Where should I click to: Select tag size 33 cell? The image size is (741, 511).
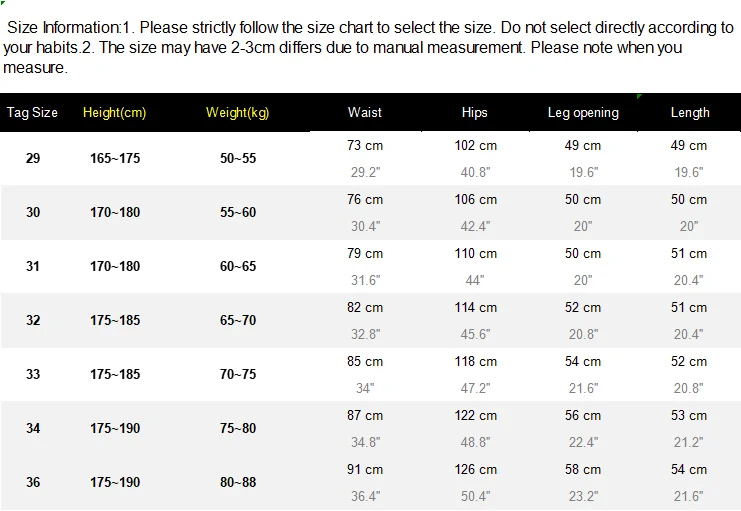coord(33,374)
